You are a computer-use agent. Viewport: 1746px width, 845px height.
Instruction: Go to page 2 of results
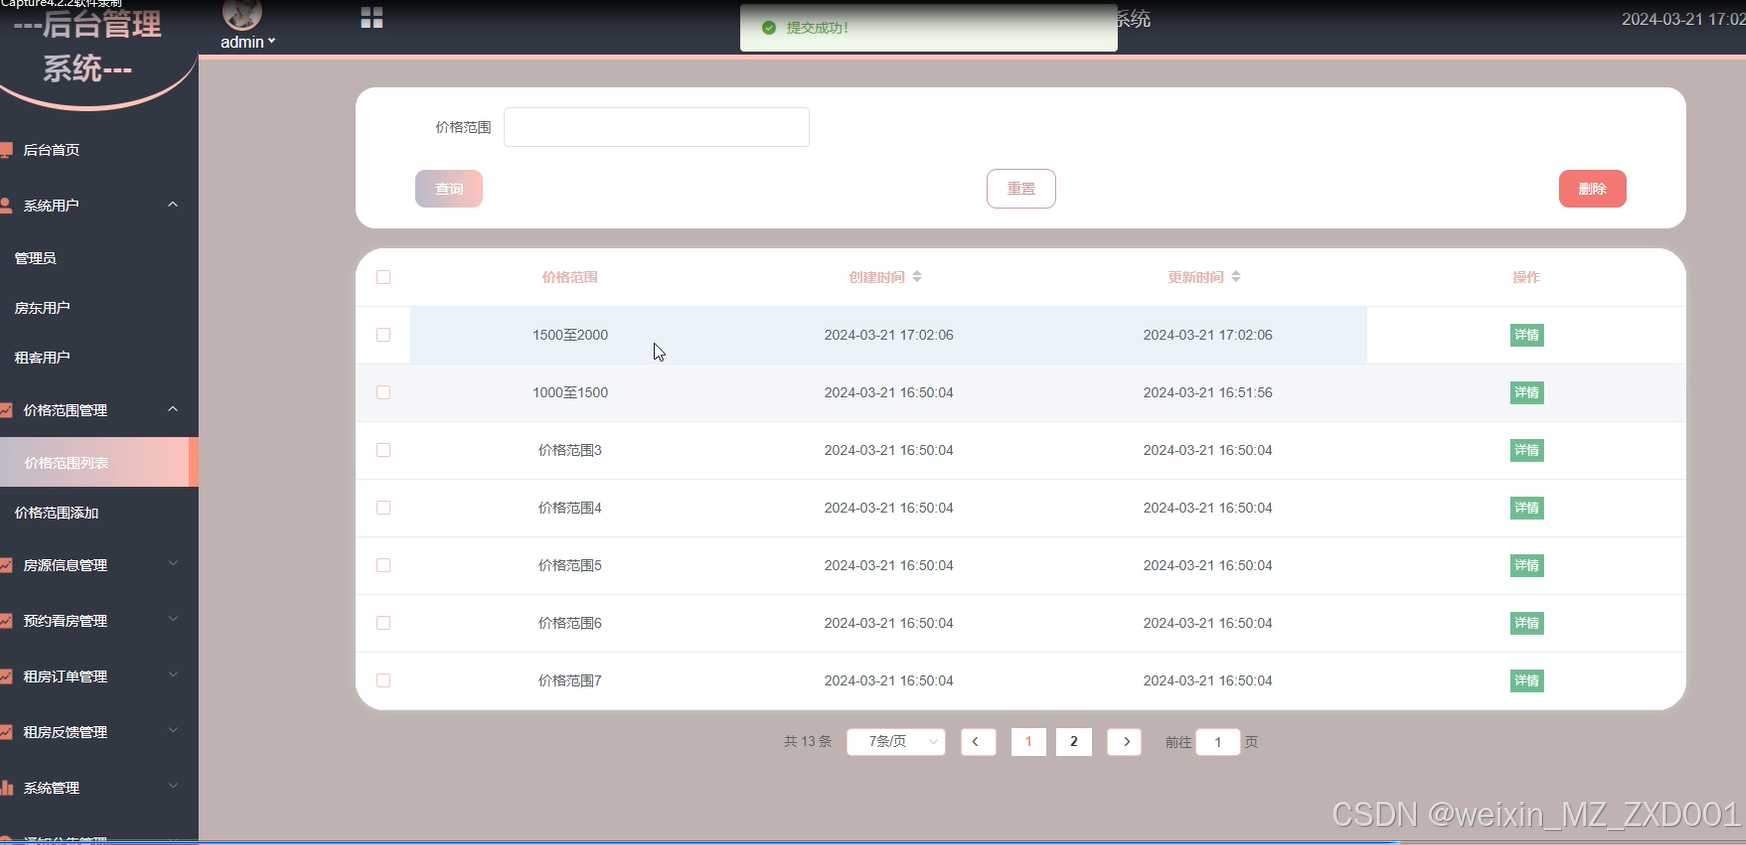(x=1074, y=742)
